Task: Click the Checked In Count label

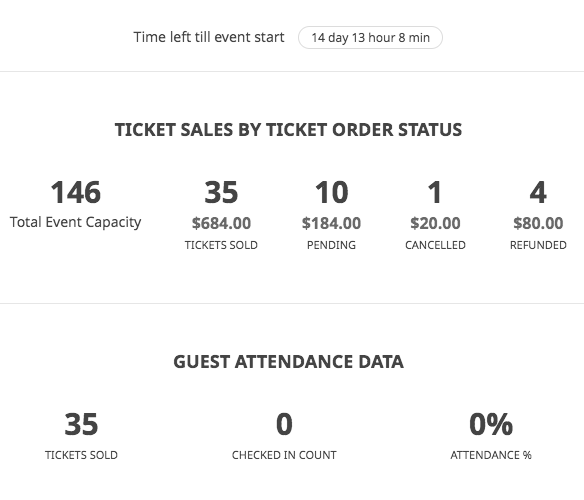Action: 284,455
